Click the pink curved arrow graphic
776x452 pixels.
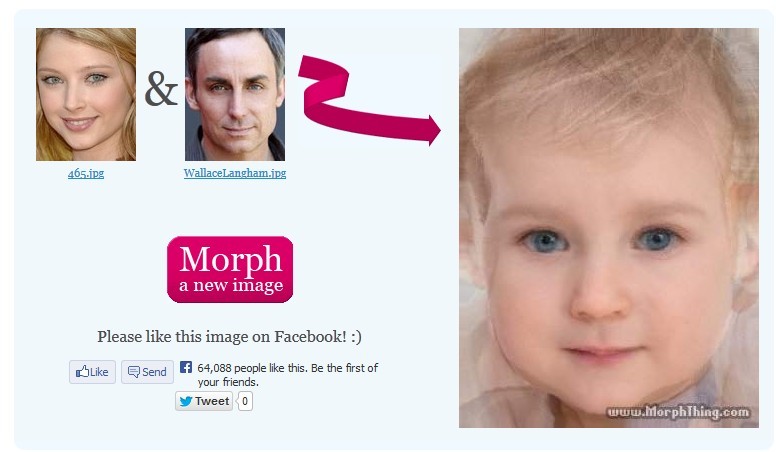(369, 100)
